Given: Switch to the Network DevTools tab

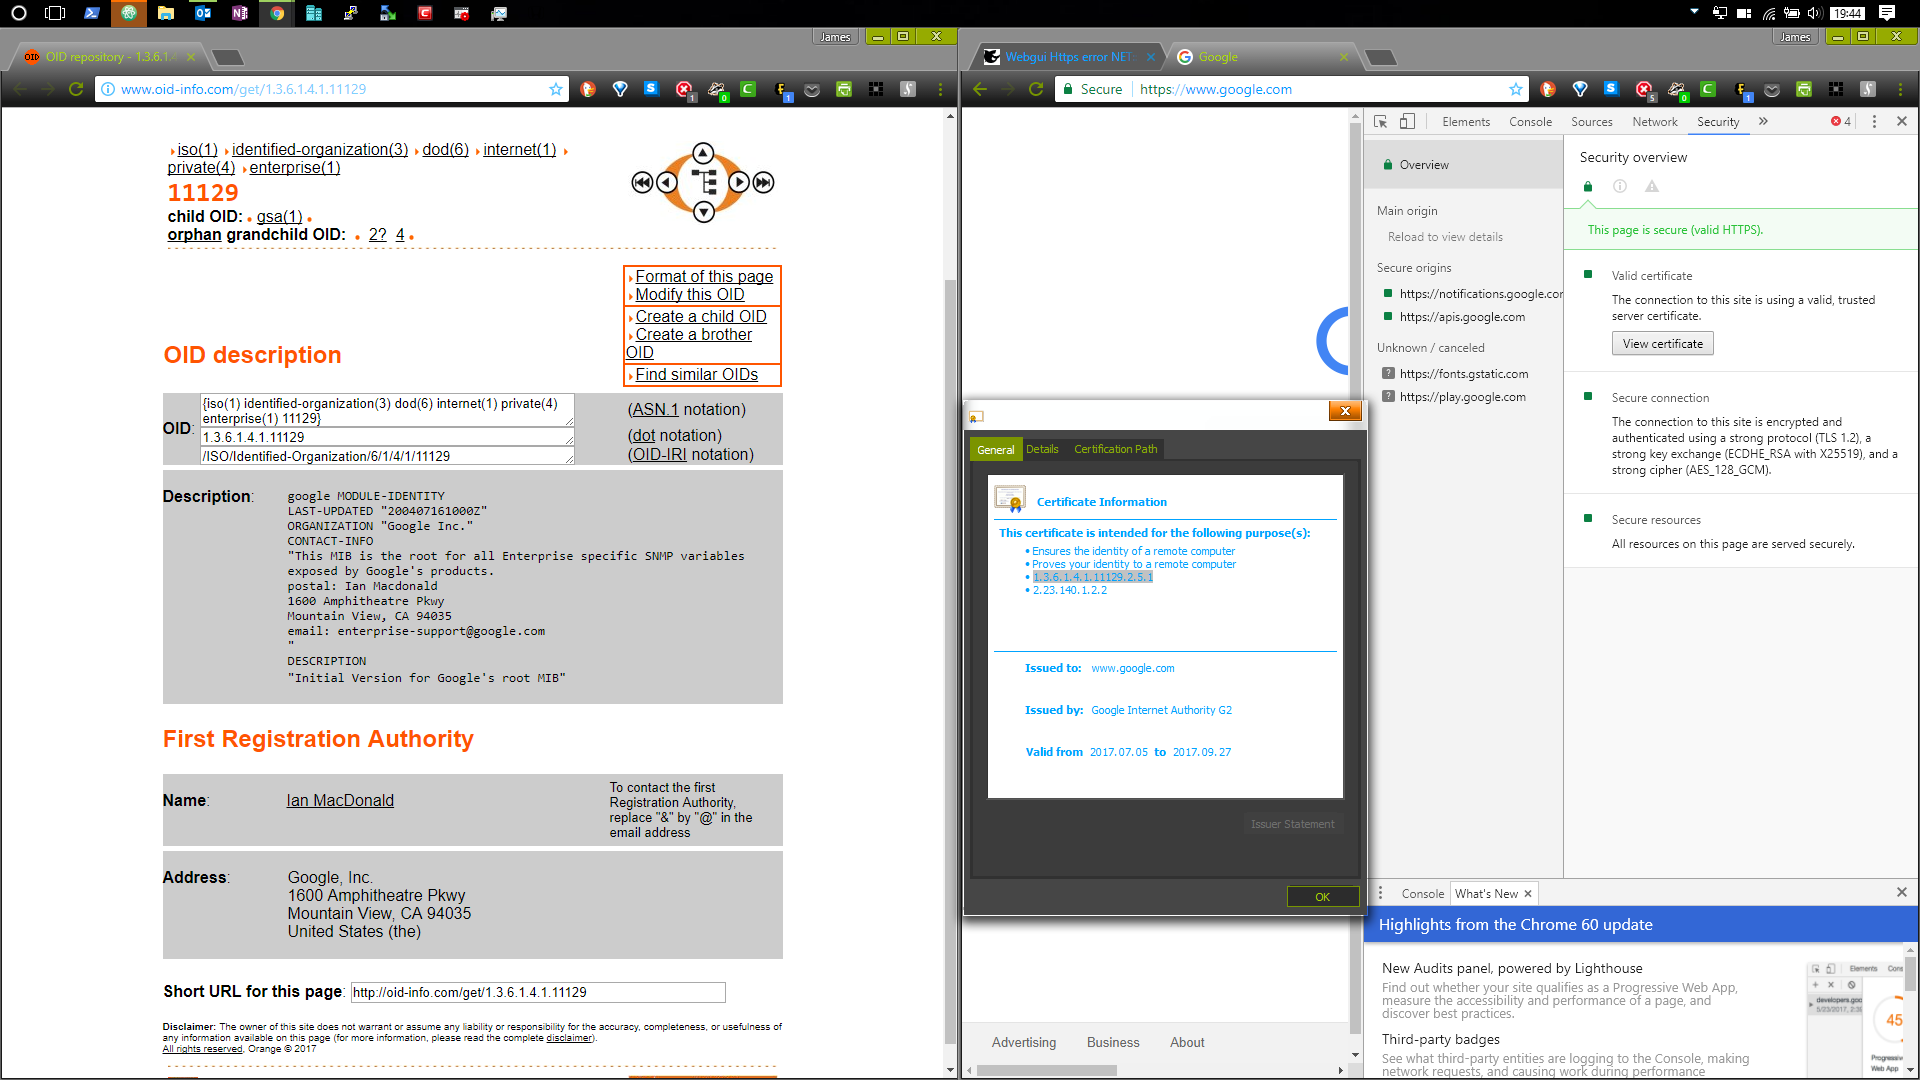Looking at the screenshot, I should (x=1655, y=122).
